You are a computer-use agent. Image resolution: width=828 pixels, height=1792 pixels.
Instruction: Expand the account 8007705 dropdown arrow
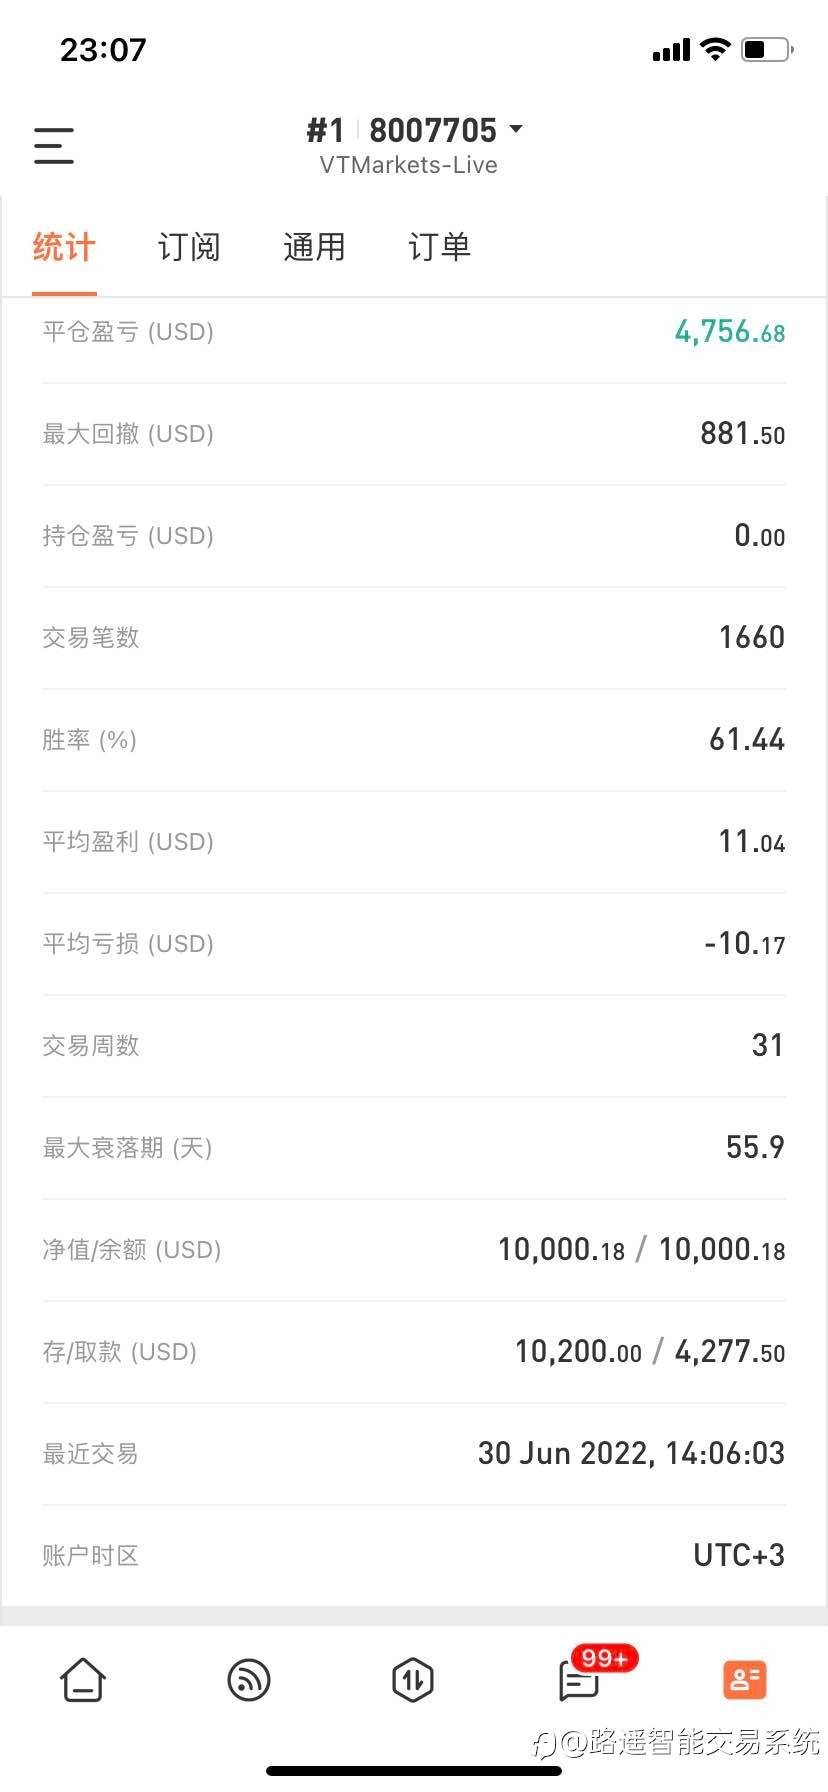point(516,129)
